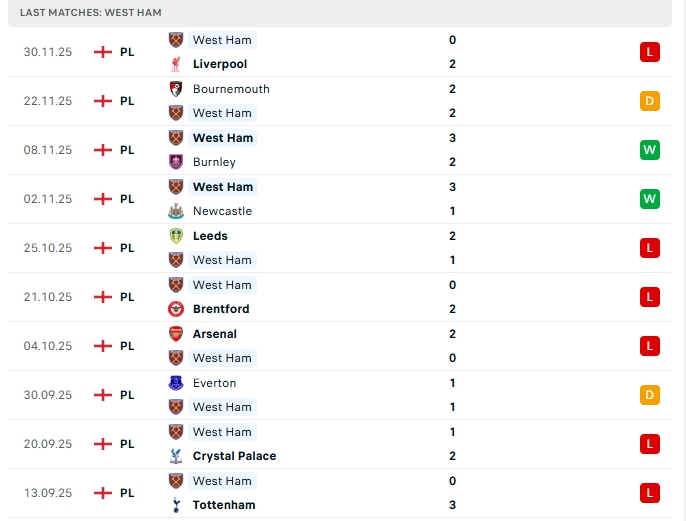Click the Leeds club crest icon
Image resolution: width=686 pixels, height=521 pixels.
coord(176,236)
